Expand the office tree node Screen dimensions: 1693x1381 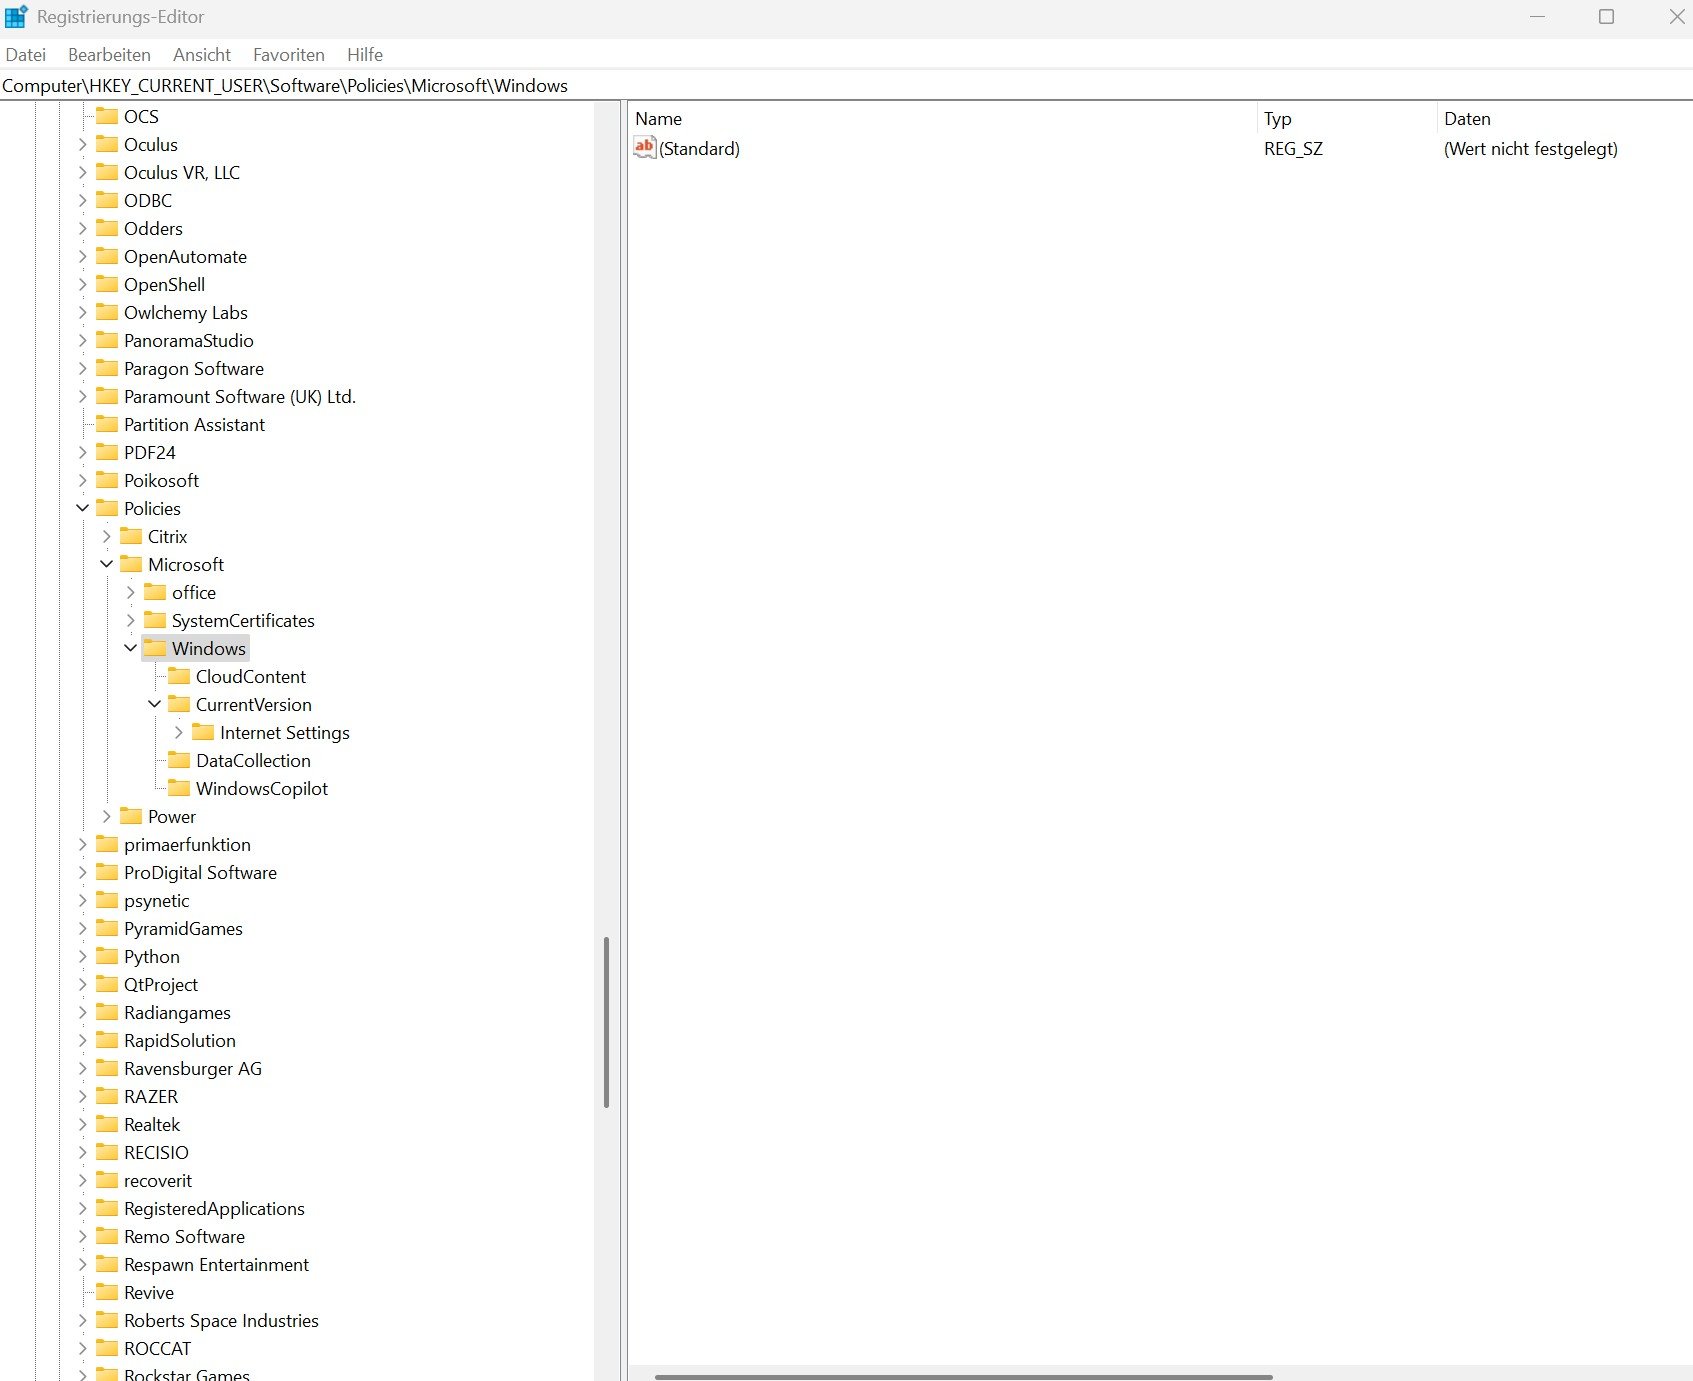click(x=131, y=592)
